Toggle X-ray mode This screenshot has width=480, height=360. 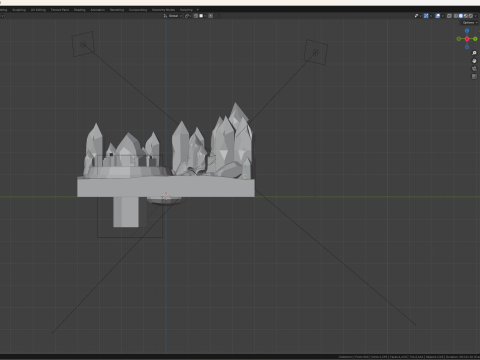[449, 16]
